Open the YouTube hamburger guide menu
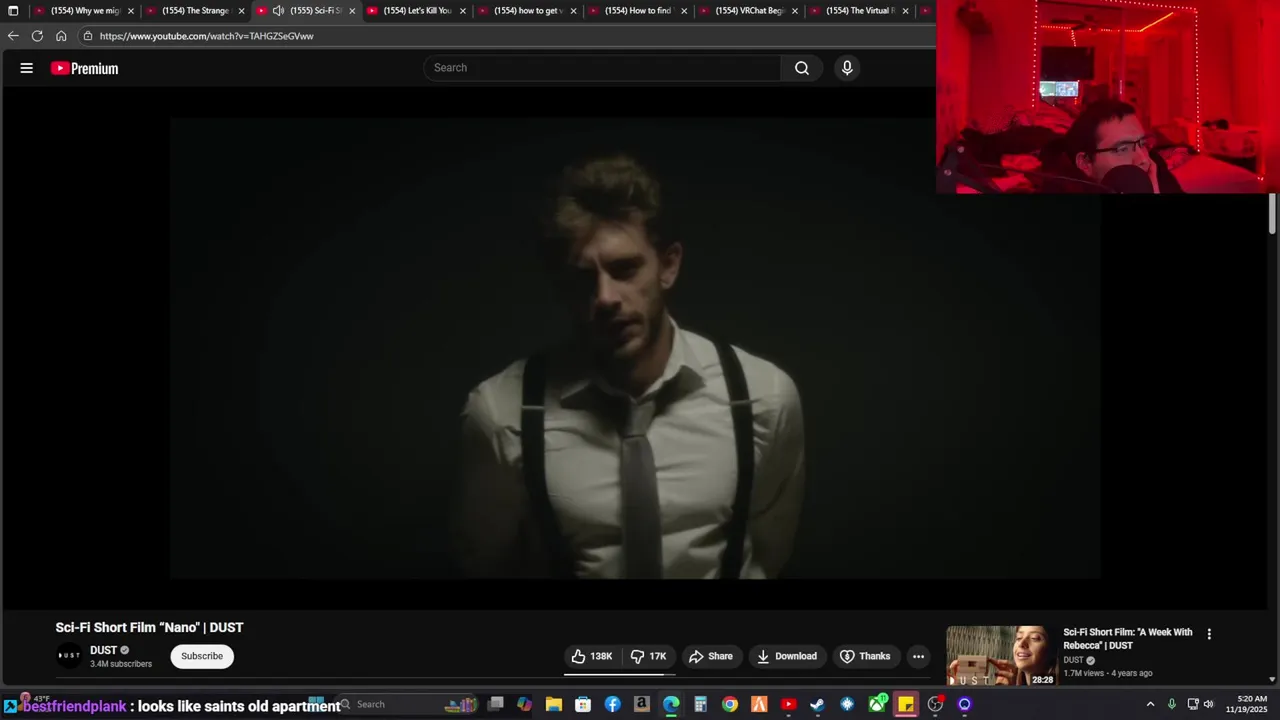This screenshot has height=720, width=1280. click(x=27, y=68)
